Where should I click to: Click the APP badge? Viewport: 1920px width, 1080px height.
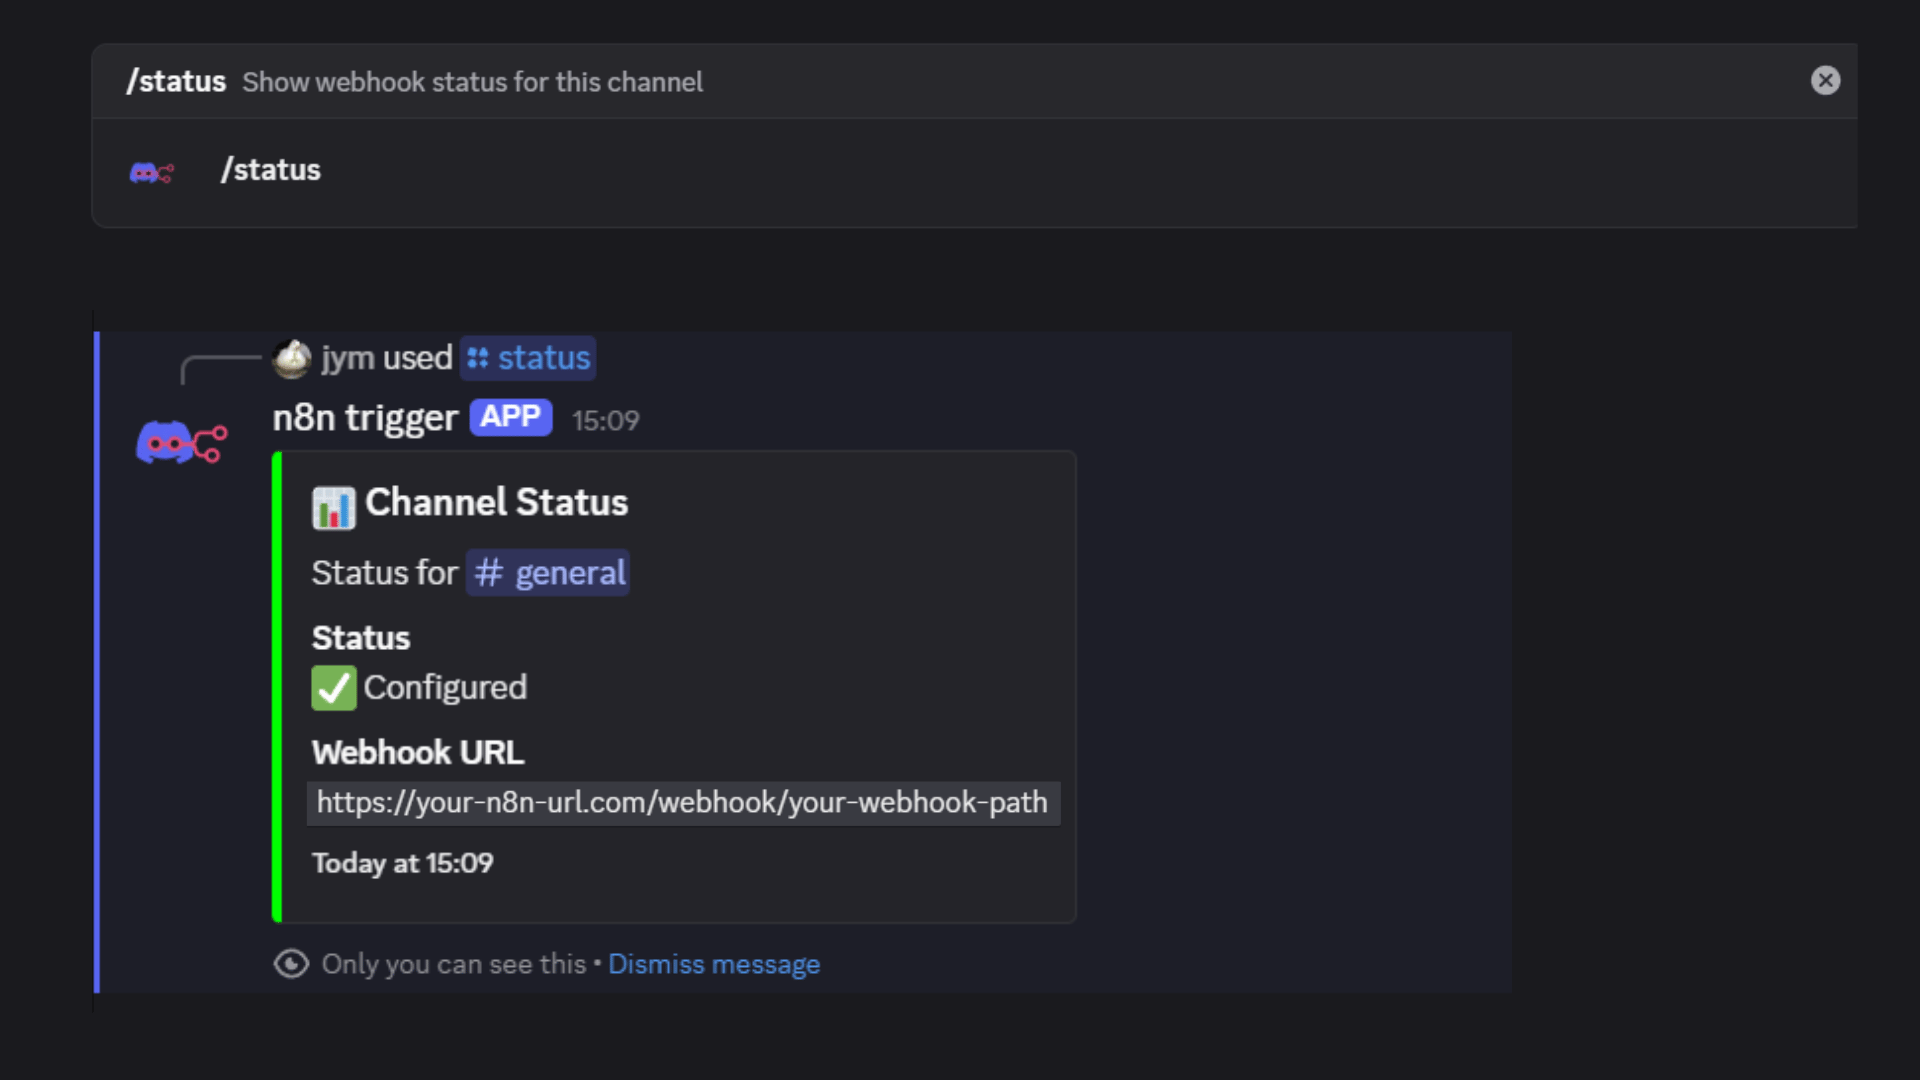click(510, 417)
